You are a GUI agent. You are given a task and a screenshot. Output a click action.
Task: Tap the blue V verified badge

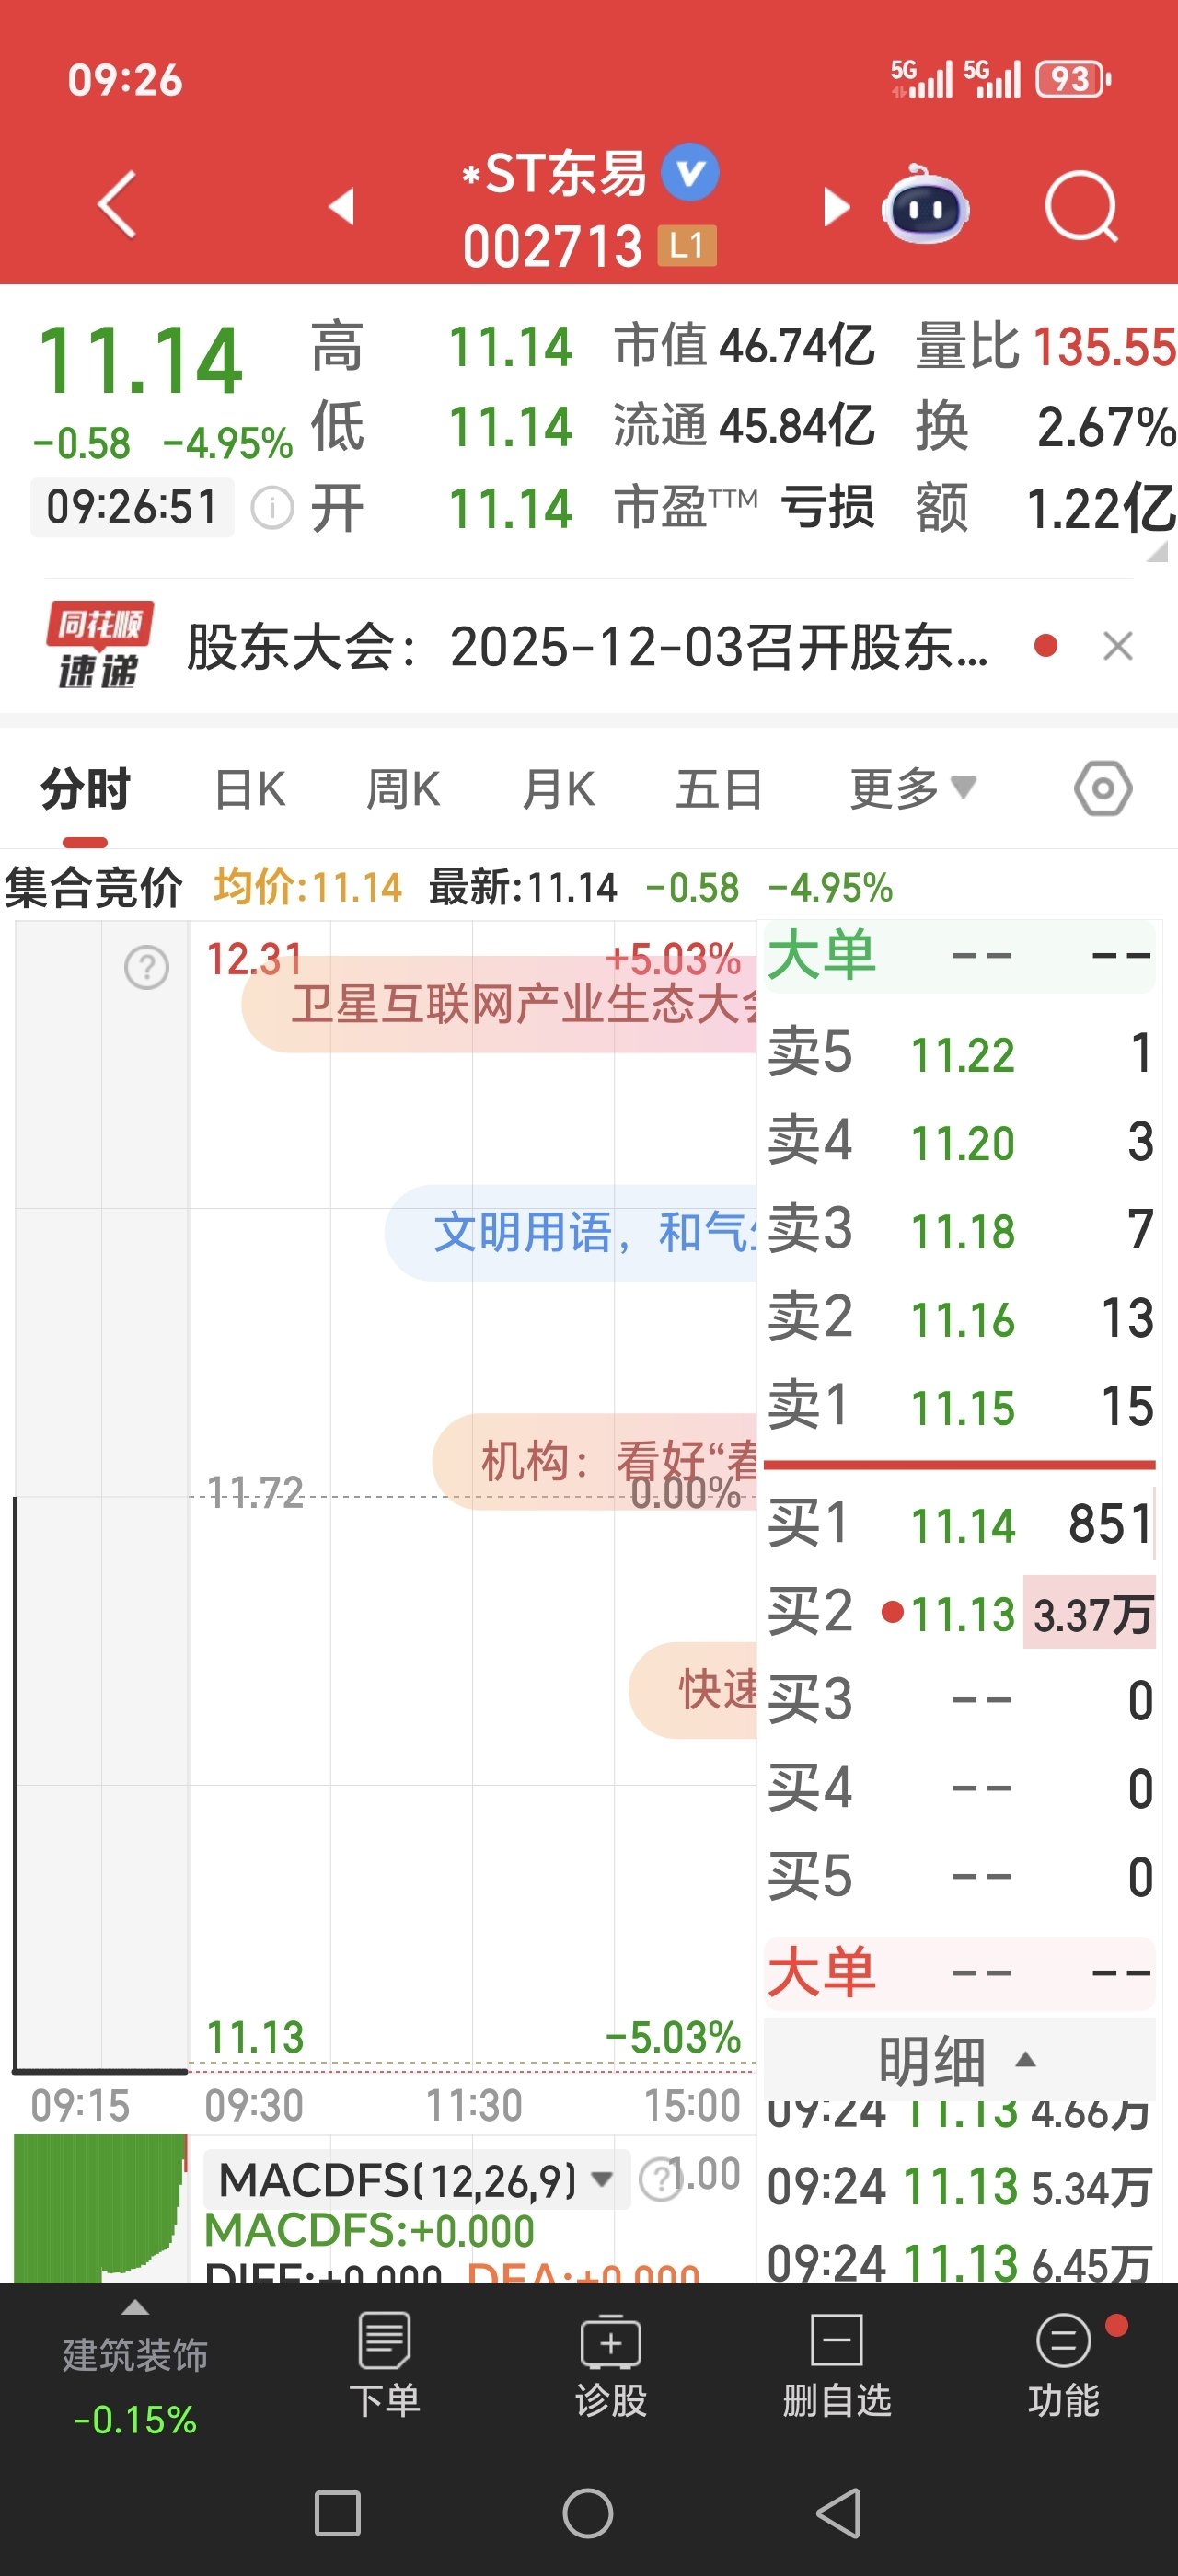pyautogui.click(x=691, y=172)
